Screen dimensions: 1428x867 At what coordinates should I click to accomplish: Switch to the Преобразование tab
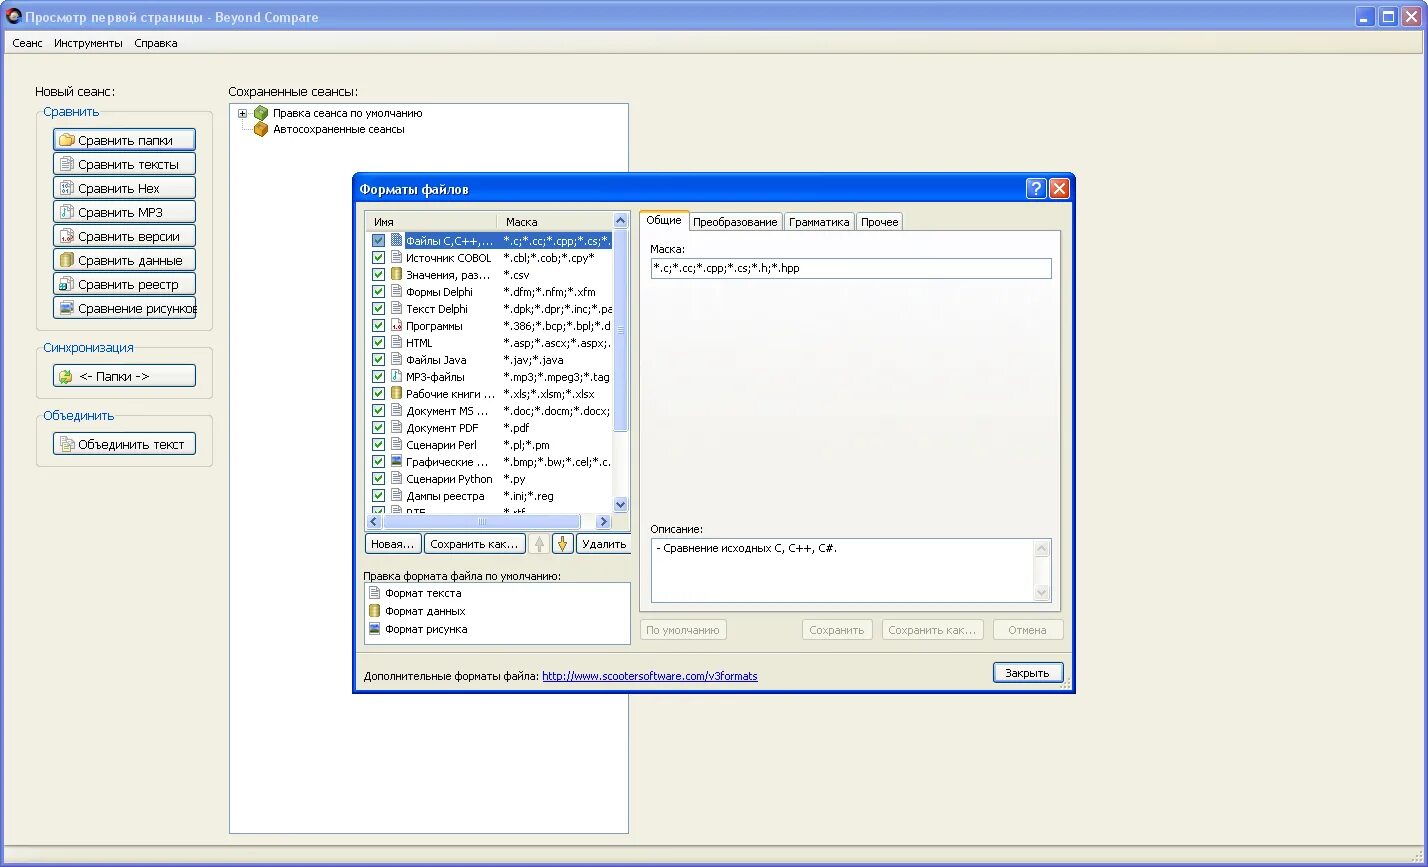click(735, 222)
